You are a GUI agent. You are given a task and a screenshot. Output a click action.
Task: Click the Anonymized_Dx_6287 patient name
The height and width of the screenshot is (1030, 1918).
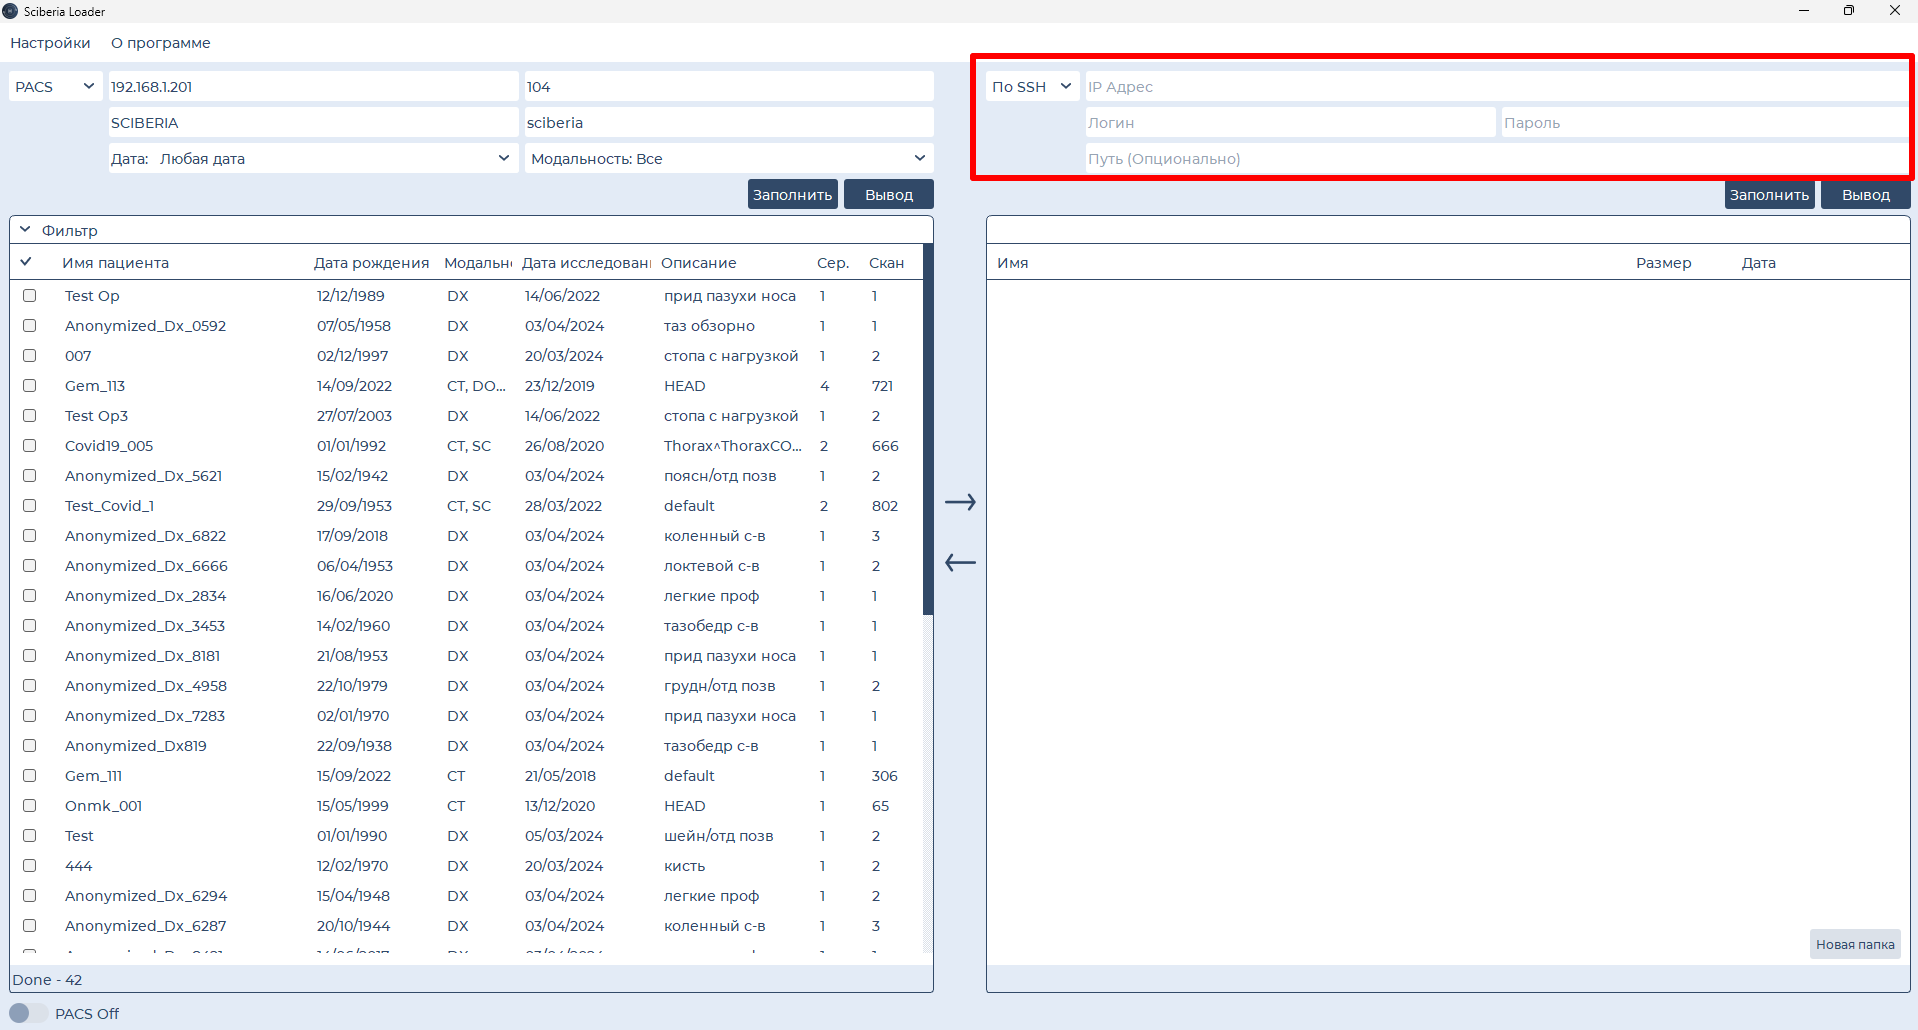[145, 926]
